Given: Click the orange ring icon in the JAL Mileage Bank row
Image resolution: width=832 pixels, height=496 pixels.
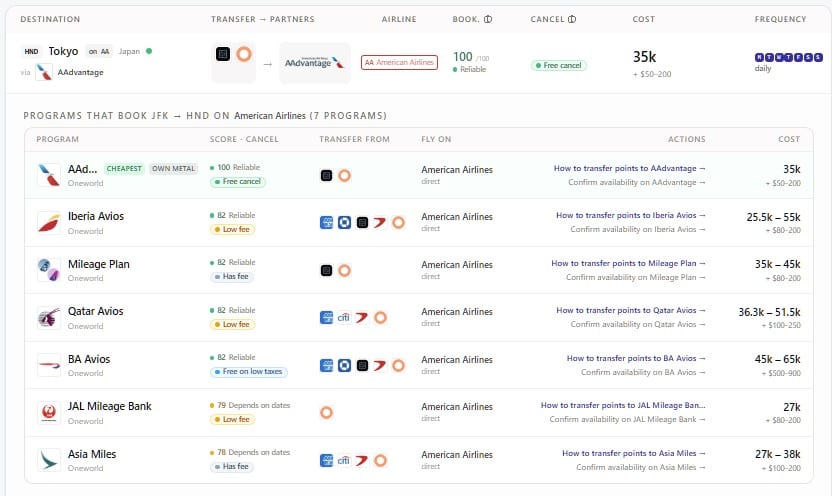Looking at the screenshot, I should point(326,412).
